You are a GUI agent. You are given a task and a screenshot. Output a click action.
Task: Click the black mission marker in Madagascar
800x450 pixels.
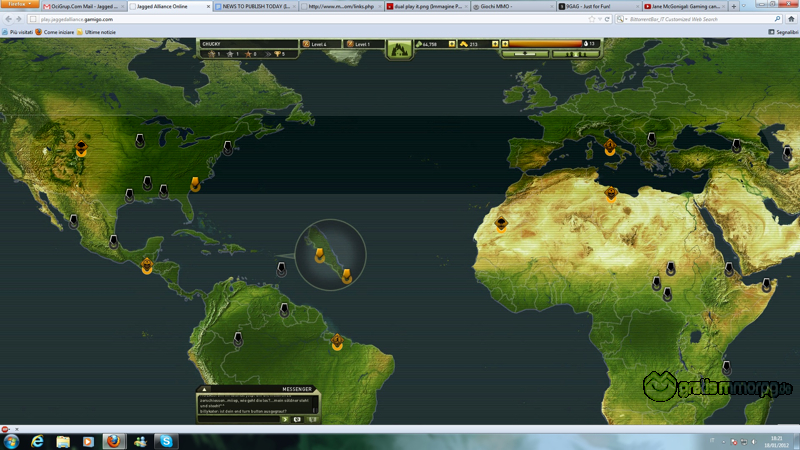729,367
